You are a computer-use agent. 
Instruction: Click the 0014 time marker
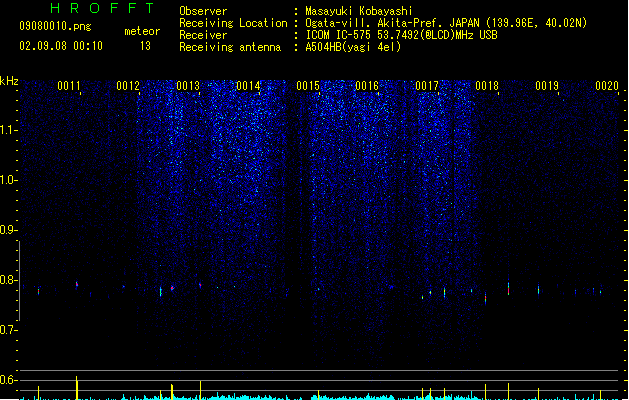click(248, 86)
